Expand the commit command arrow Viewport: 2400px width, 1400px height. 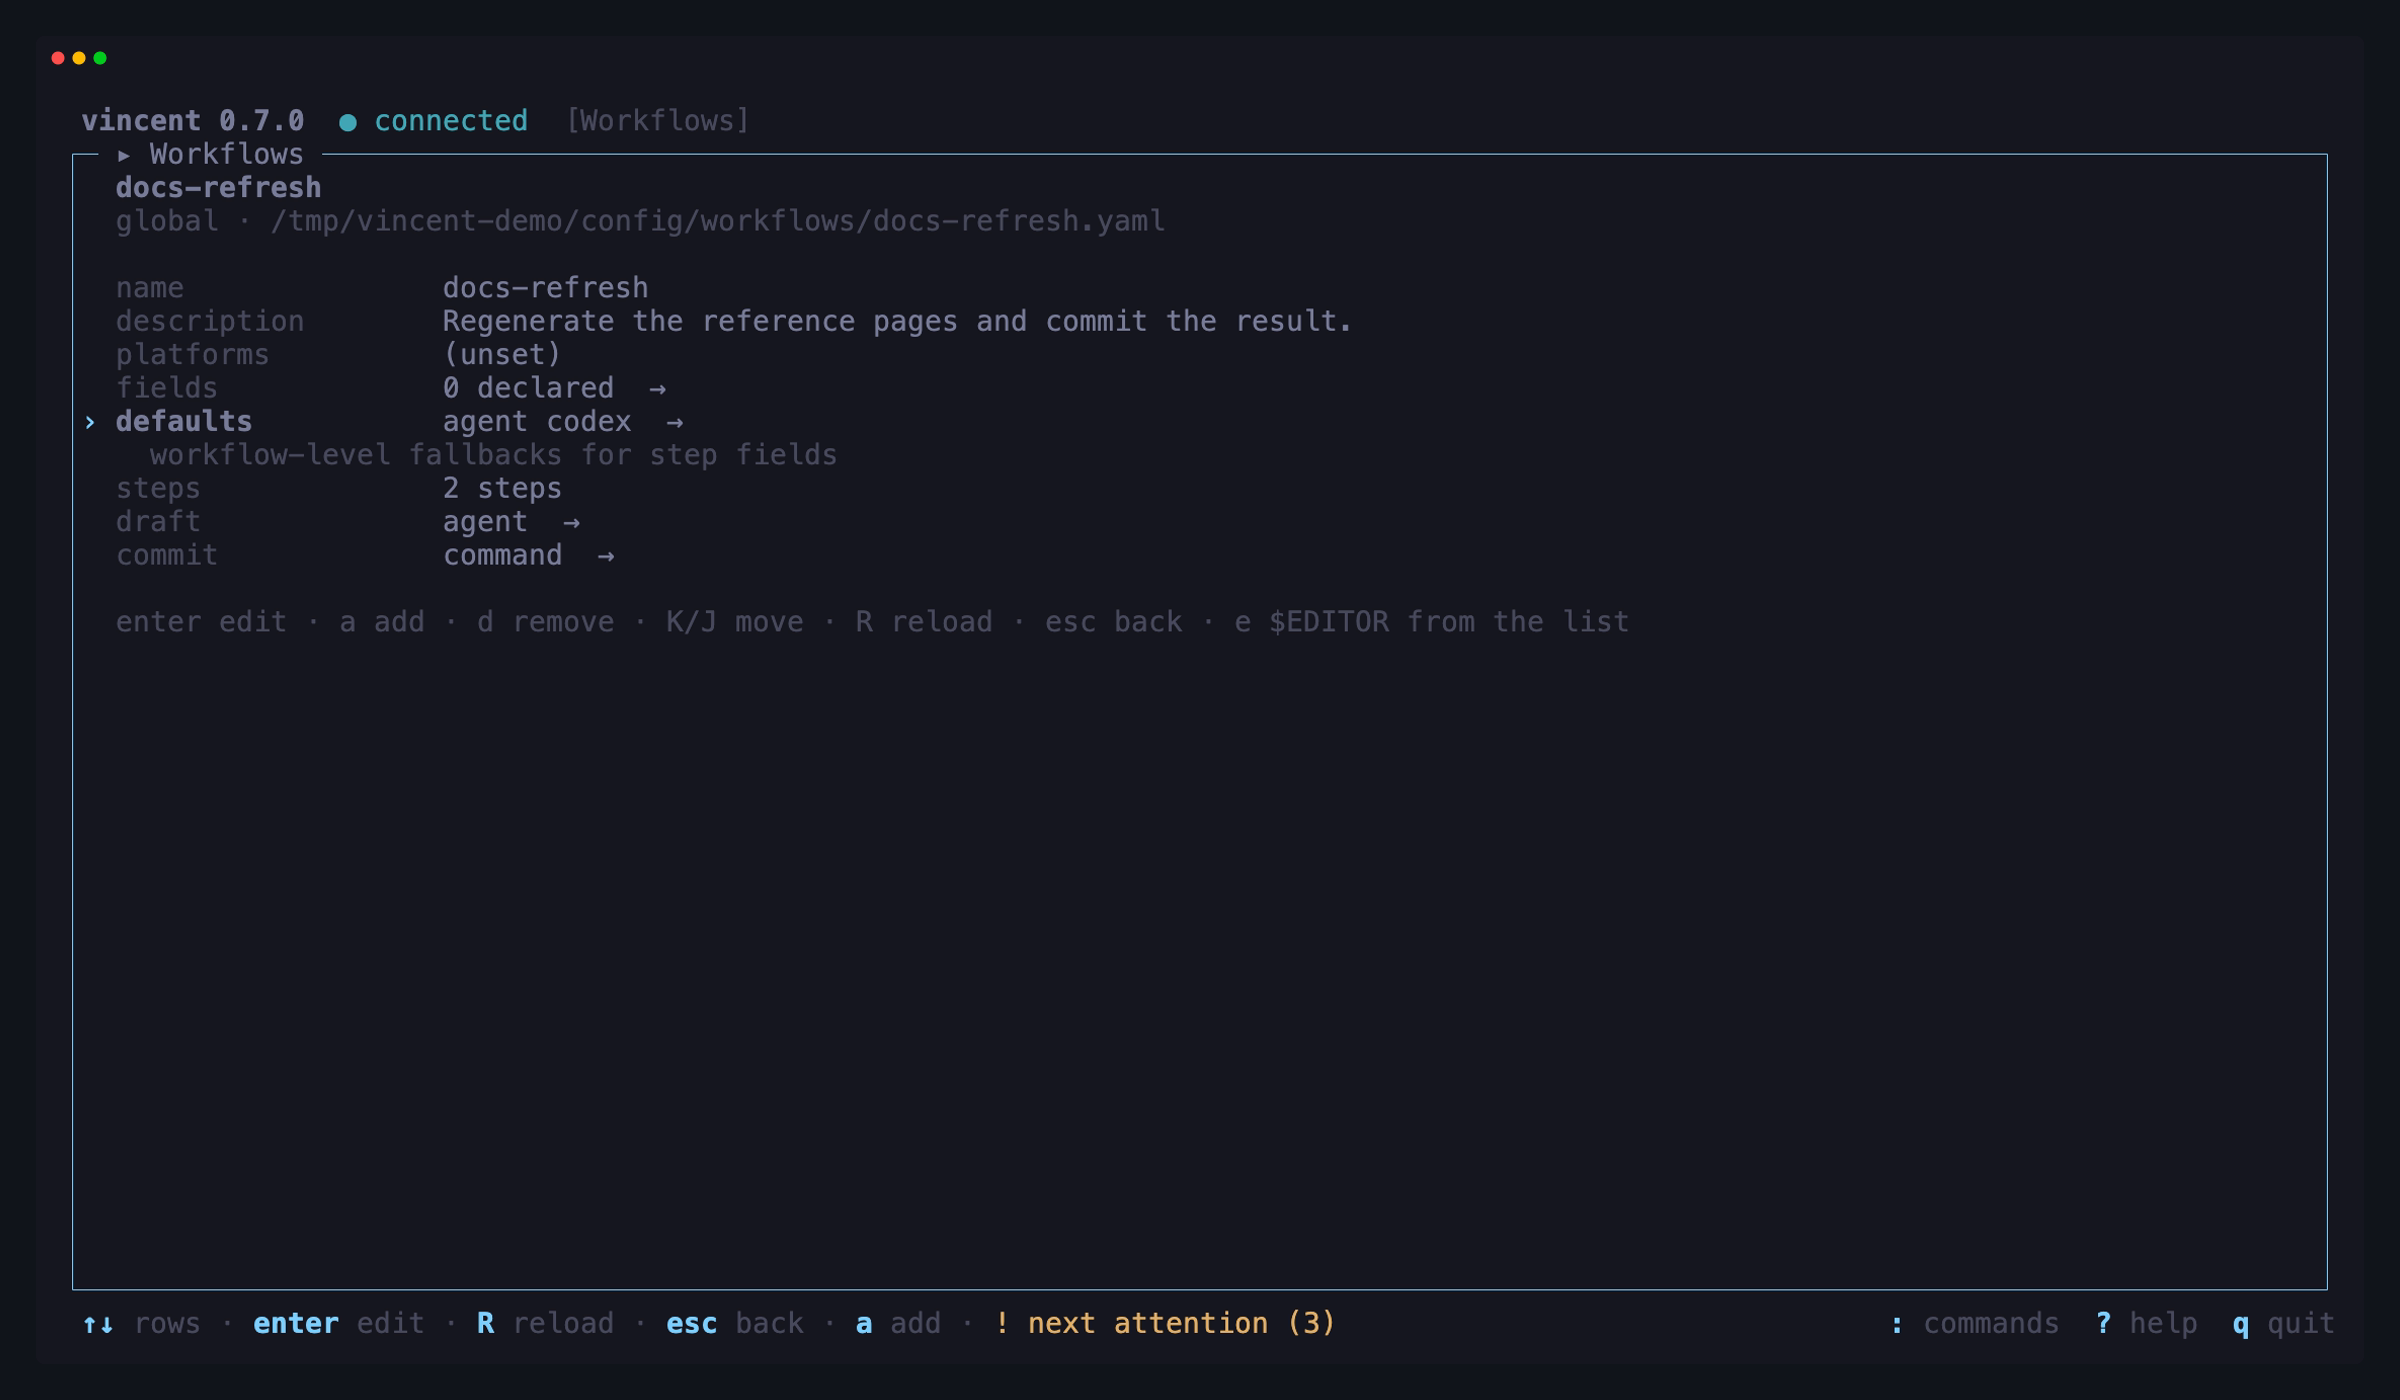pos(606,556)
